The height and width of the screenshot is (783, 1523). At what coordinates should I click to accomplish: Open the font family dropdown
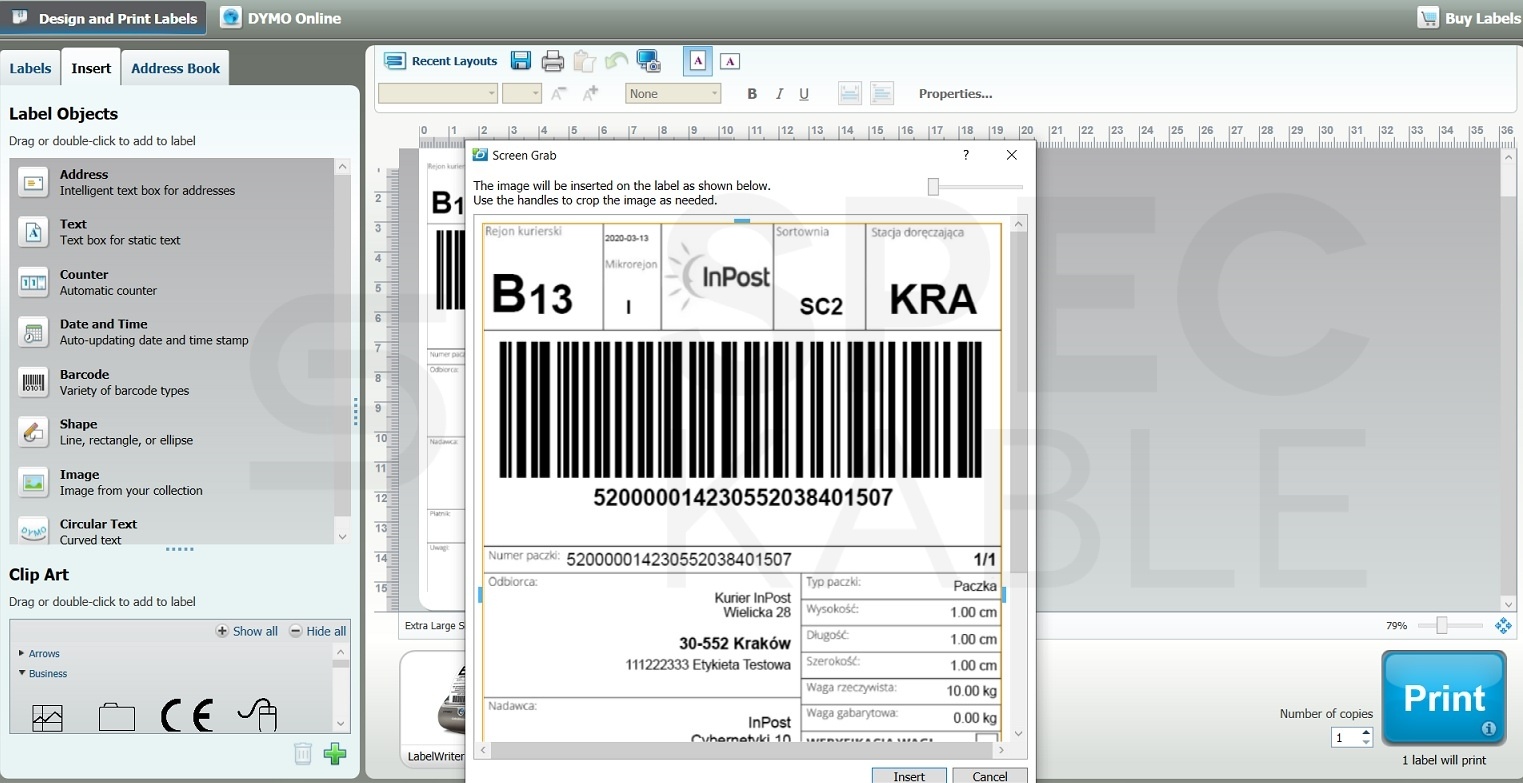(x=438, y=94)
